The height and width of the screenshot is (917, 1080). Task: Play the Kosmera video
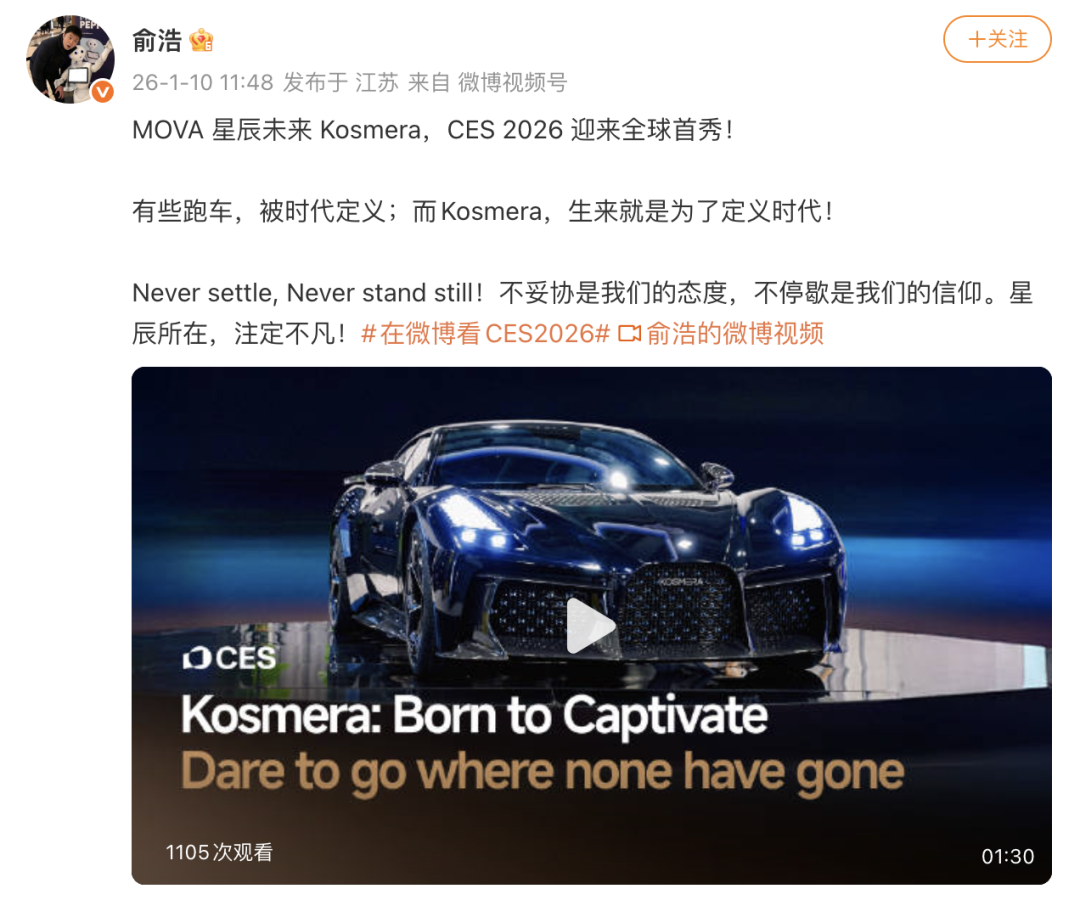(x=591, y=626)
